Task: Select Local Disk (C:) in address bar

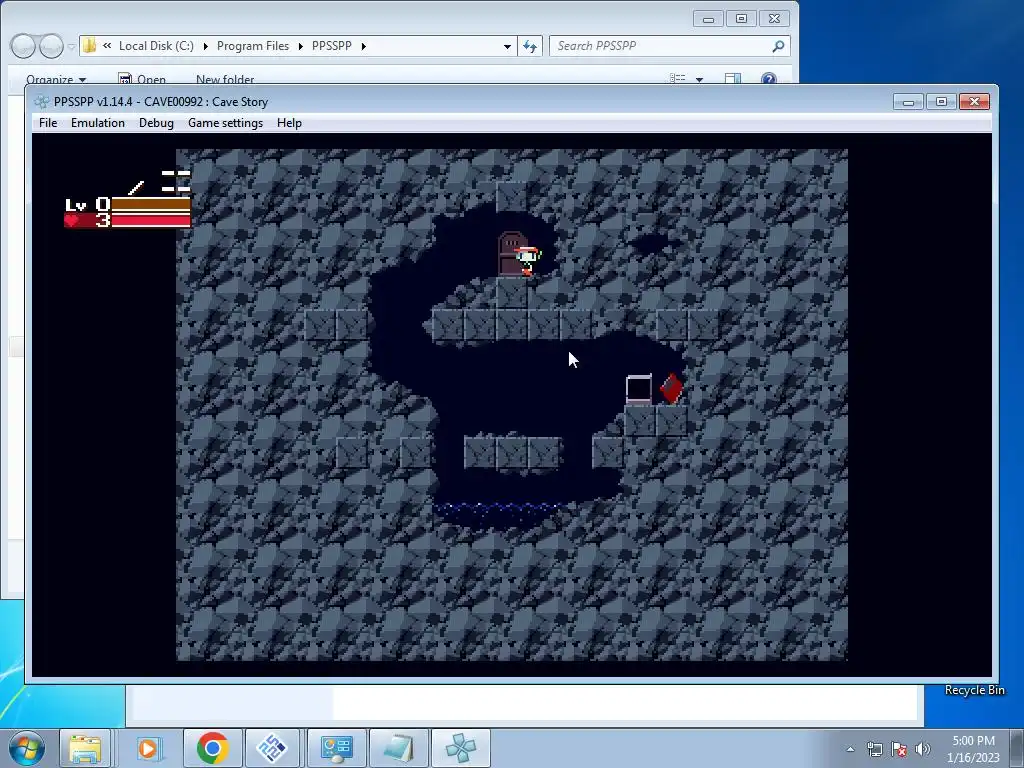Action: click(156, 46)
